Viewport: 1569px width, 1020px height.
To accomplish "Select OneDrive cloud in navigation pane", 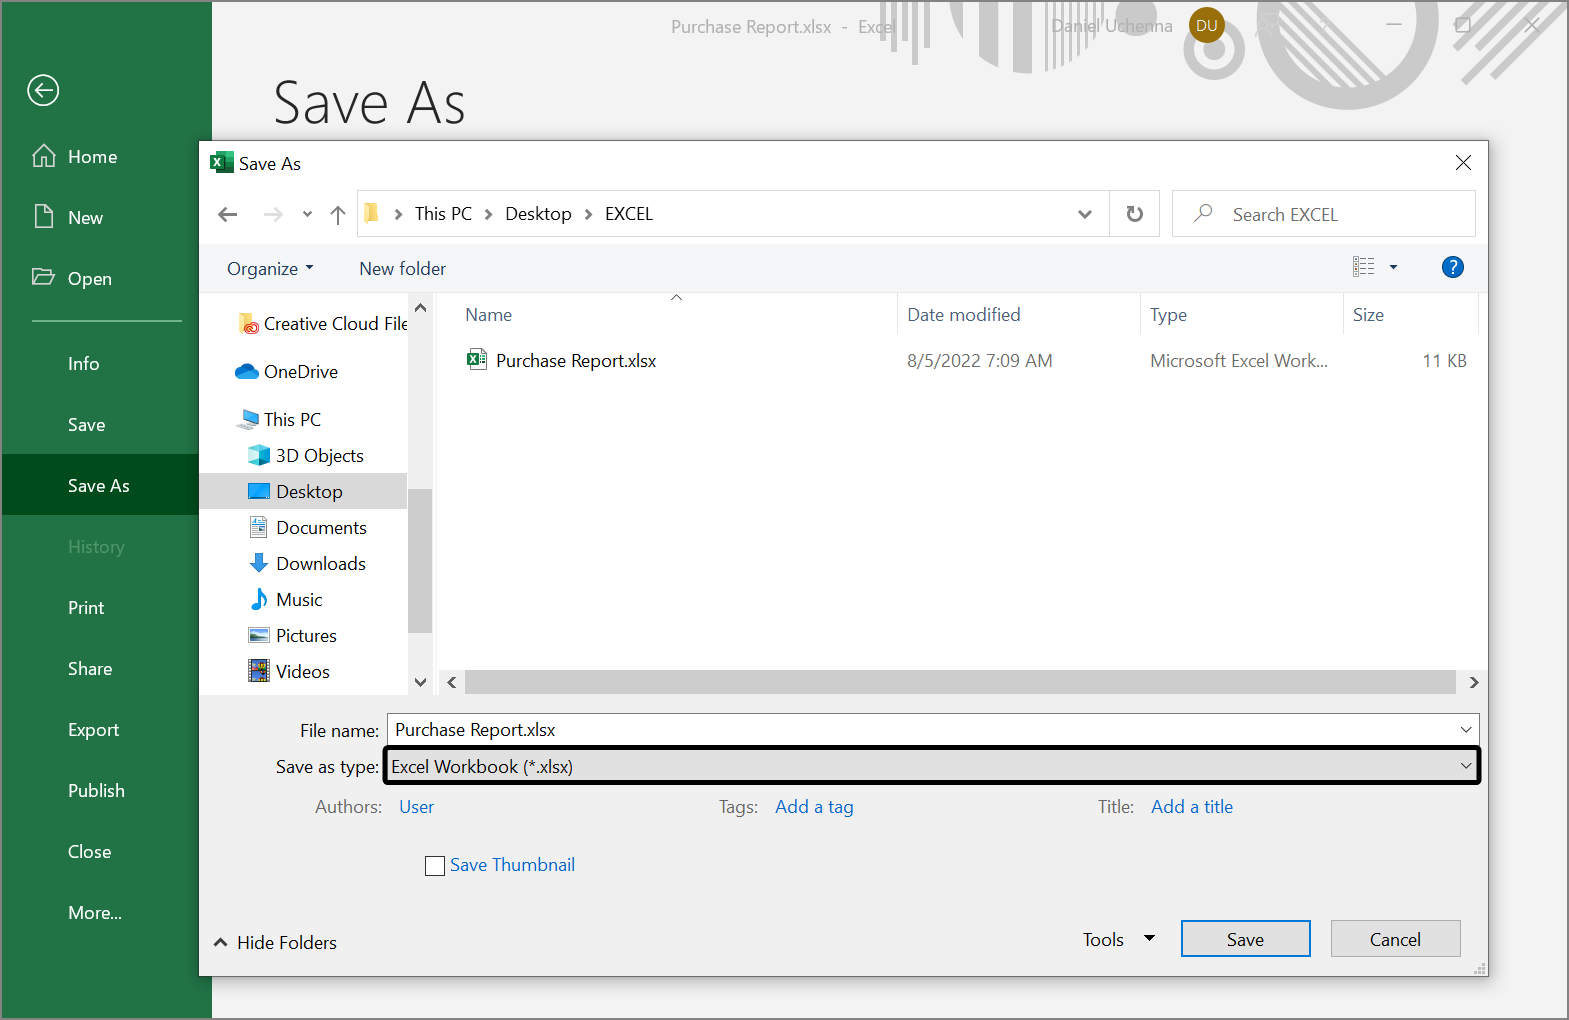I will tap(300, 372).
